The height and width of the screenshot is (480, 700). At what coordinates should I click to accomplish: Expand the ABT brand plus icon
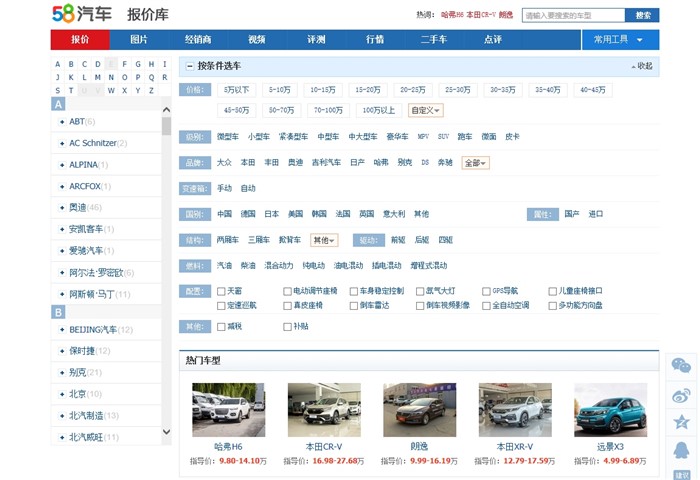pyautogui.click(x=62, y=122)
